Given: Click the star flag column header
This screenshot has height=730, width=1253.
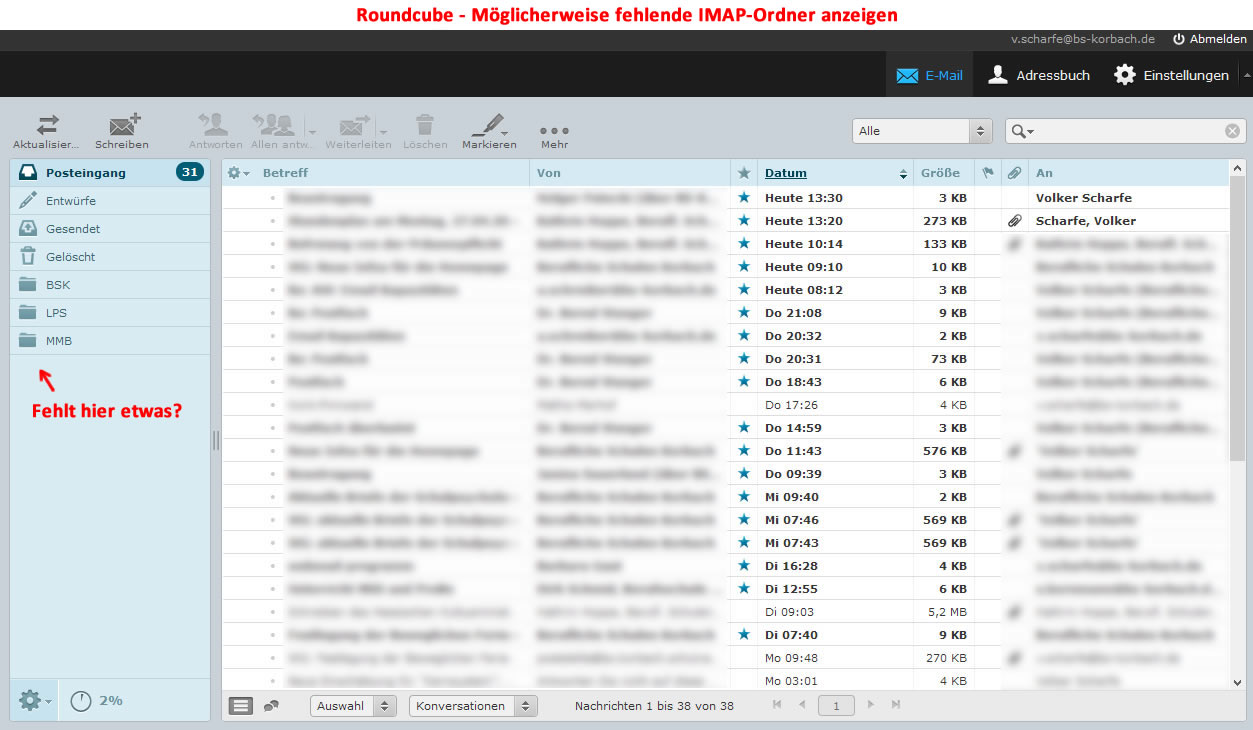Looking at the screenshot, I should click(743, 173).
